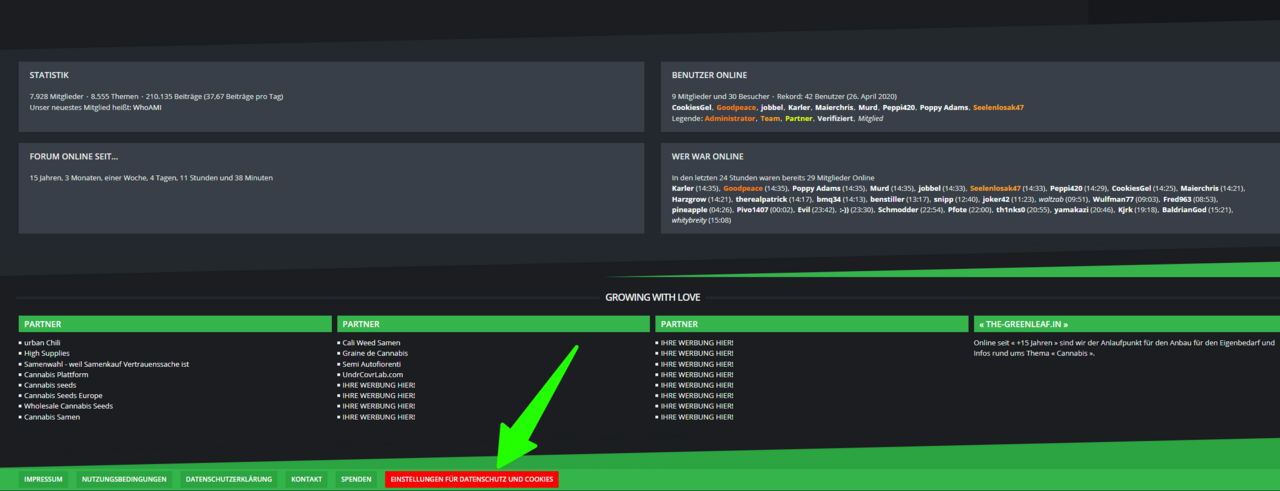Click the Spenden button

[356, 479]
